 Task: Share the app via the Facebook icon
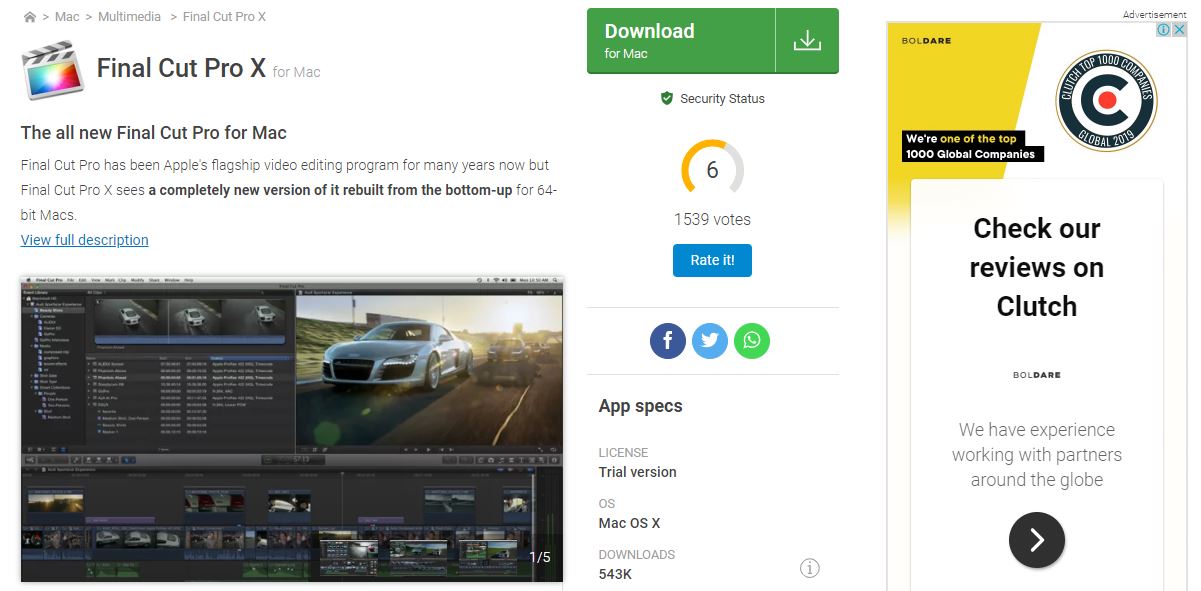tap(668, 340)
